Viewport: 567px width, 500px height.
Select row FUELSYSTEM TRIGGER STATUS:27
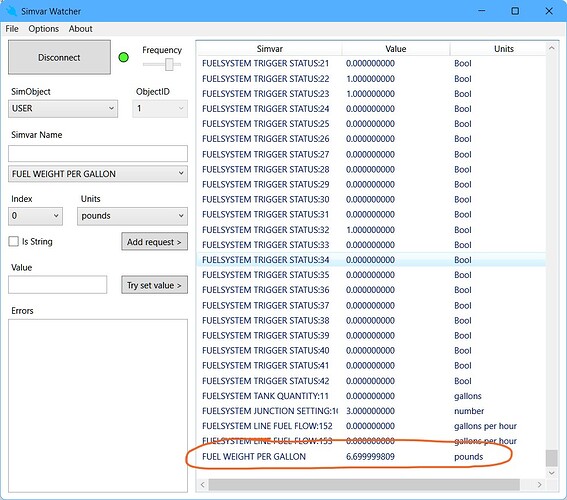(372, 154)
